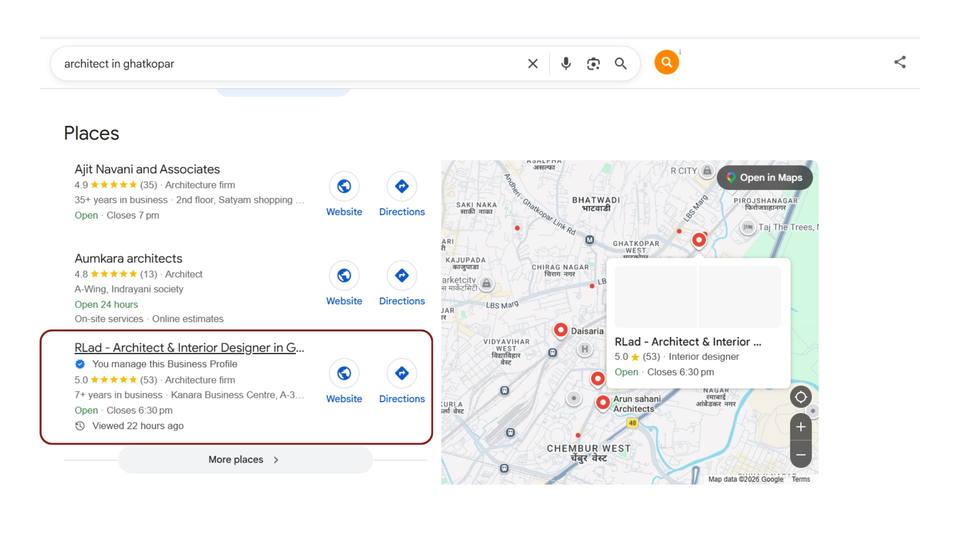This screenshot has width=960, height=540.
Task: Get Directions icon for Ajit Navani and Associates
Action: pos(402,186)
